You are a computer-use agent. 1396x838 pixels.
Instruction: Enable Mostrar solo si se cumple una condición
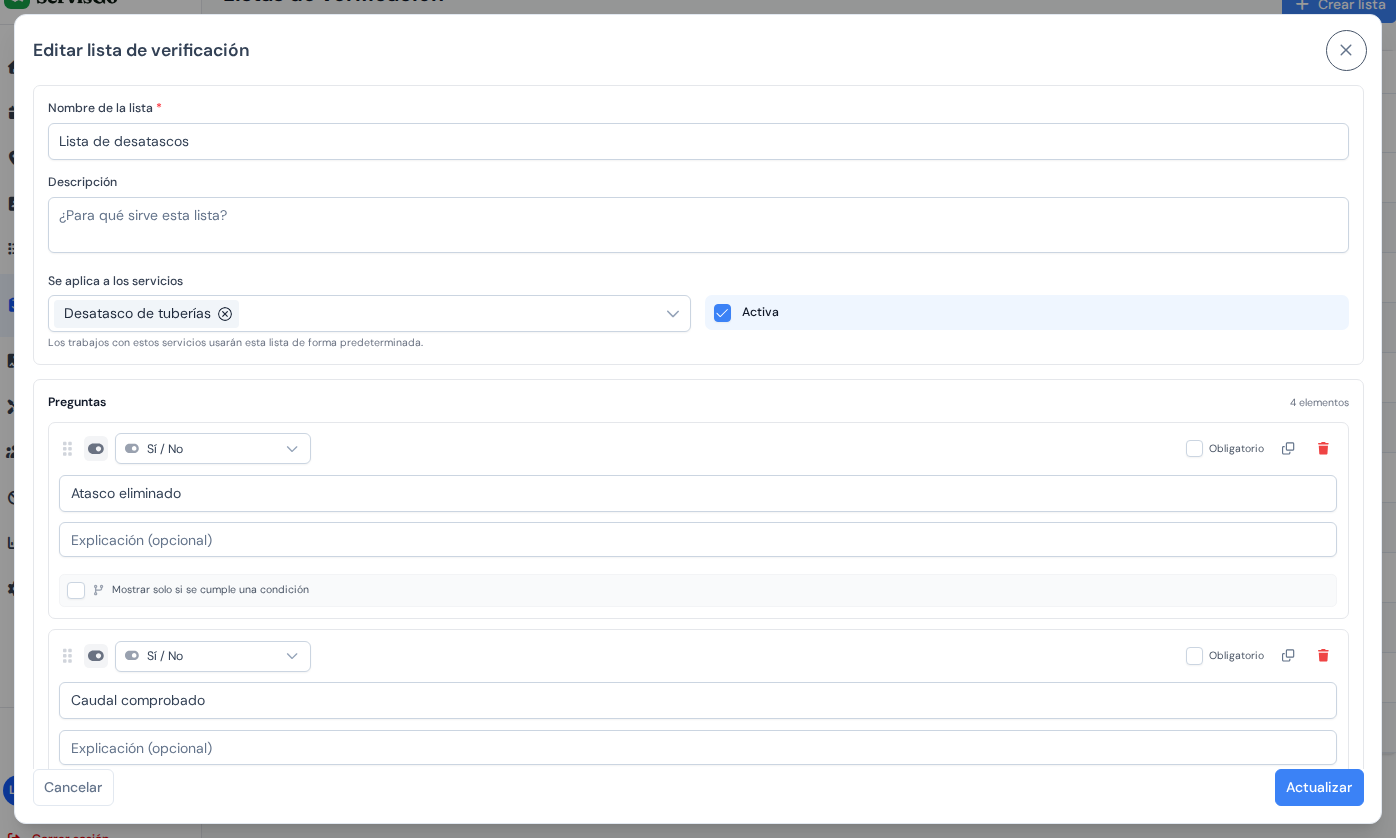click(x=76, y=590)
